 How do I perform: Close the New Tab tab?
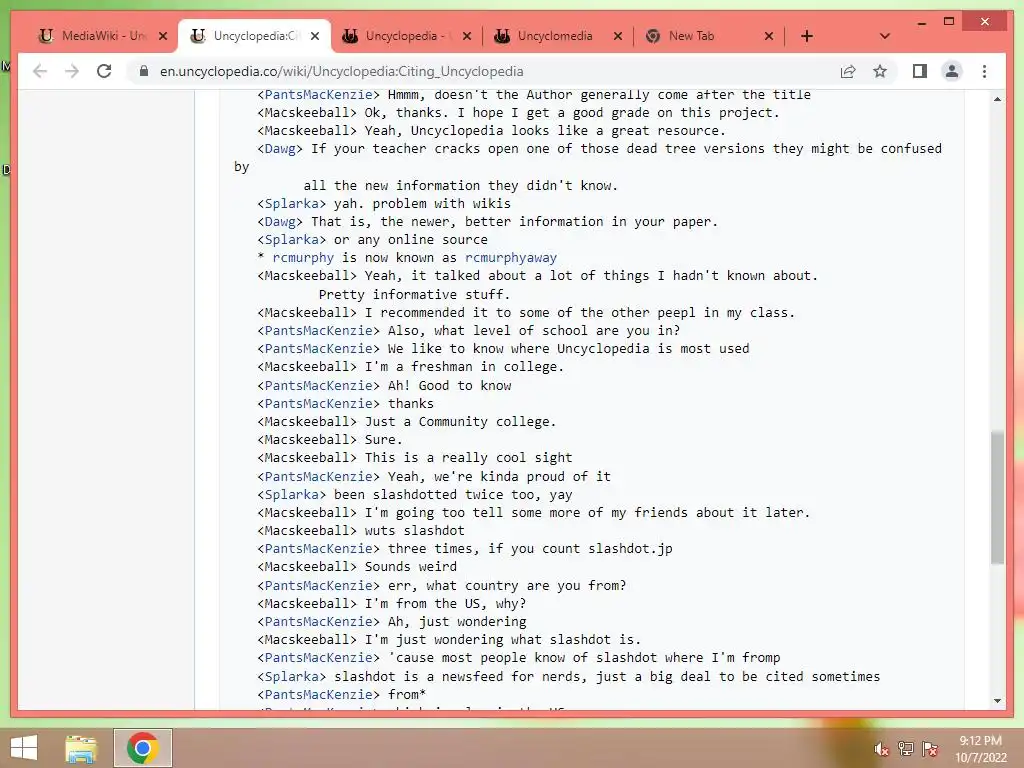(x=769, y=36)
